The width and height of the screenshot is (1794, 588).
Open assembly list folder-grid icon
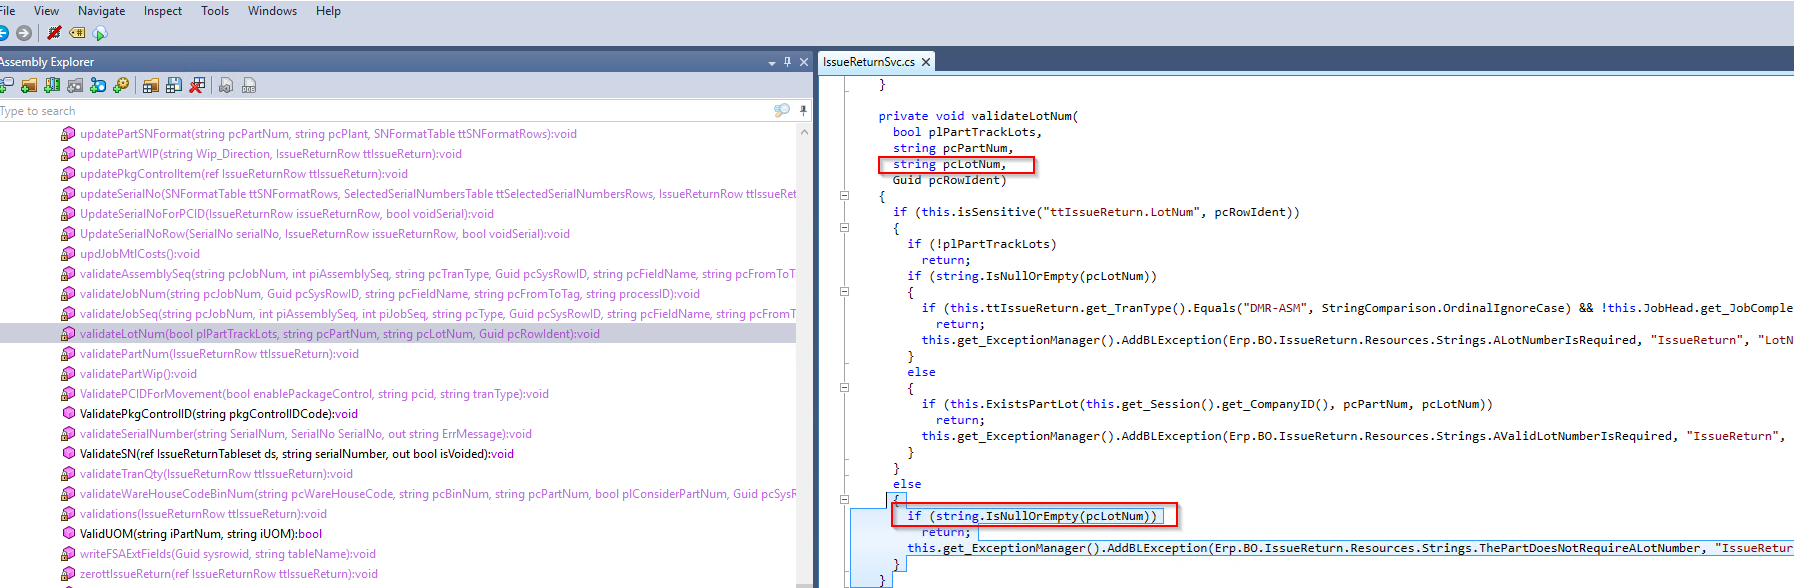point(151,85)
